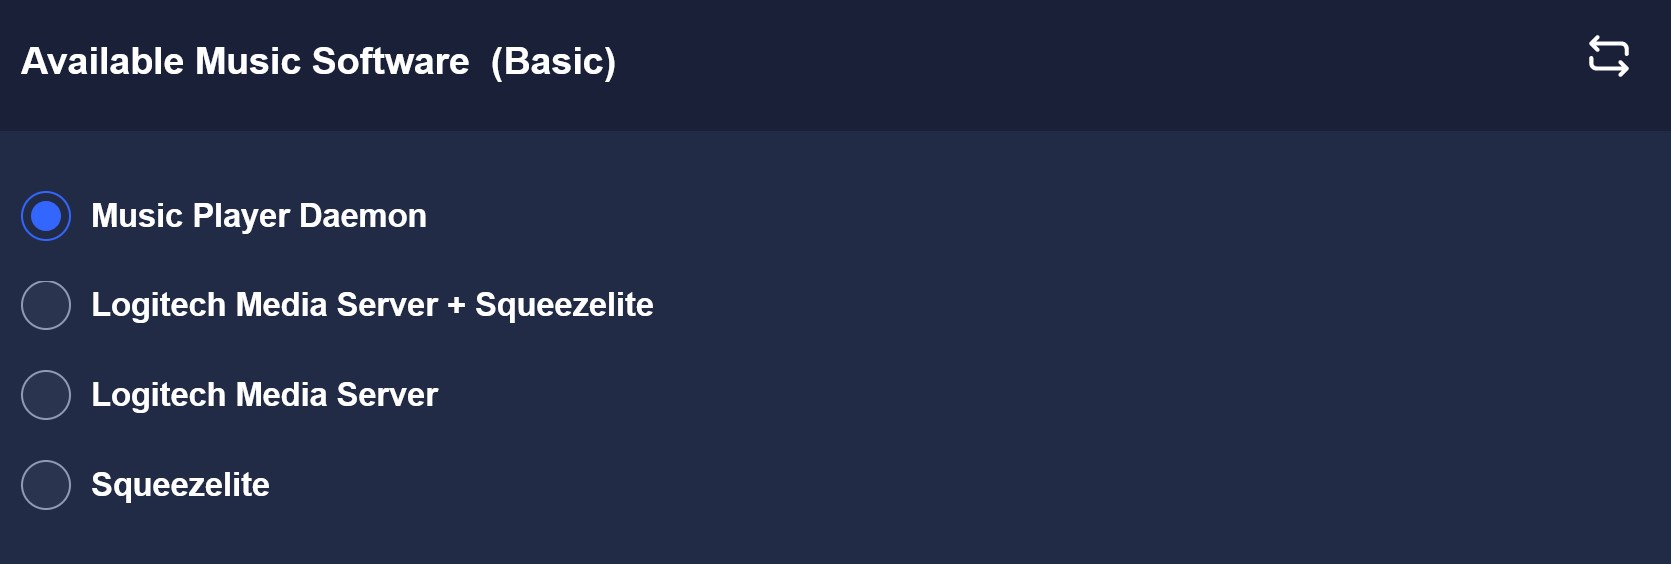Switch software list view via the arrows icon

[x=1609, y=56]
